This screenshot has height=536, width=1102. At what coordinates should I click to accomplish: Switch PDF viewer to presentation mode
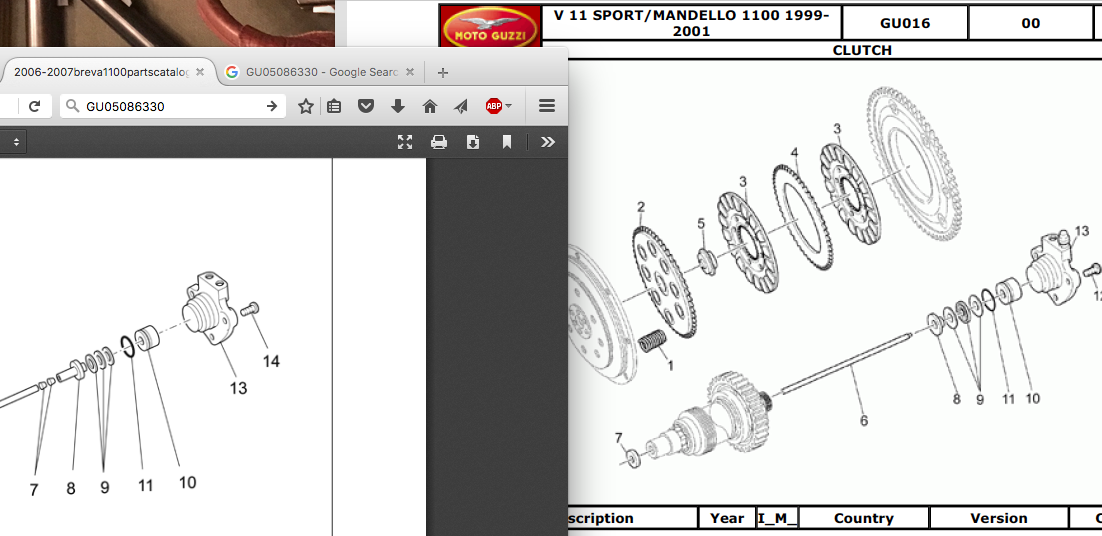[405, 142]
